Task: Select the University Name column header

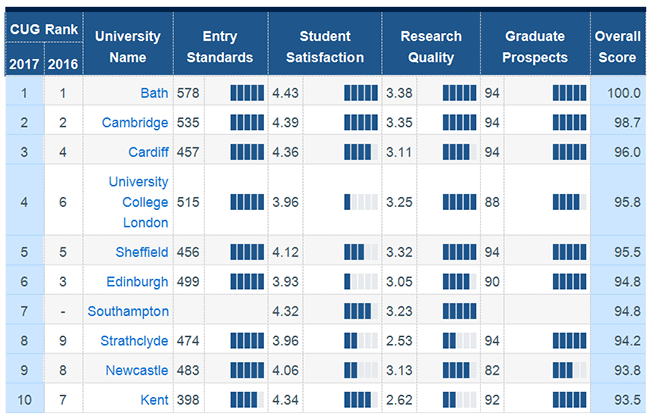Action: point(128,46)
